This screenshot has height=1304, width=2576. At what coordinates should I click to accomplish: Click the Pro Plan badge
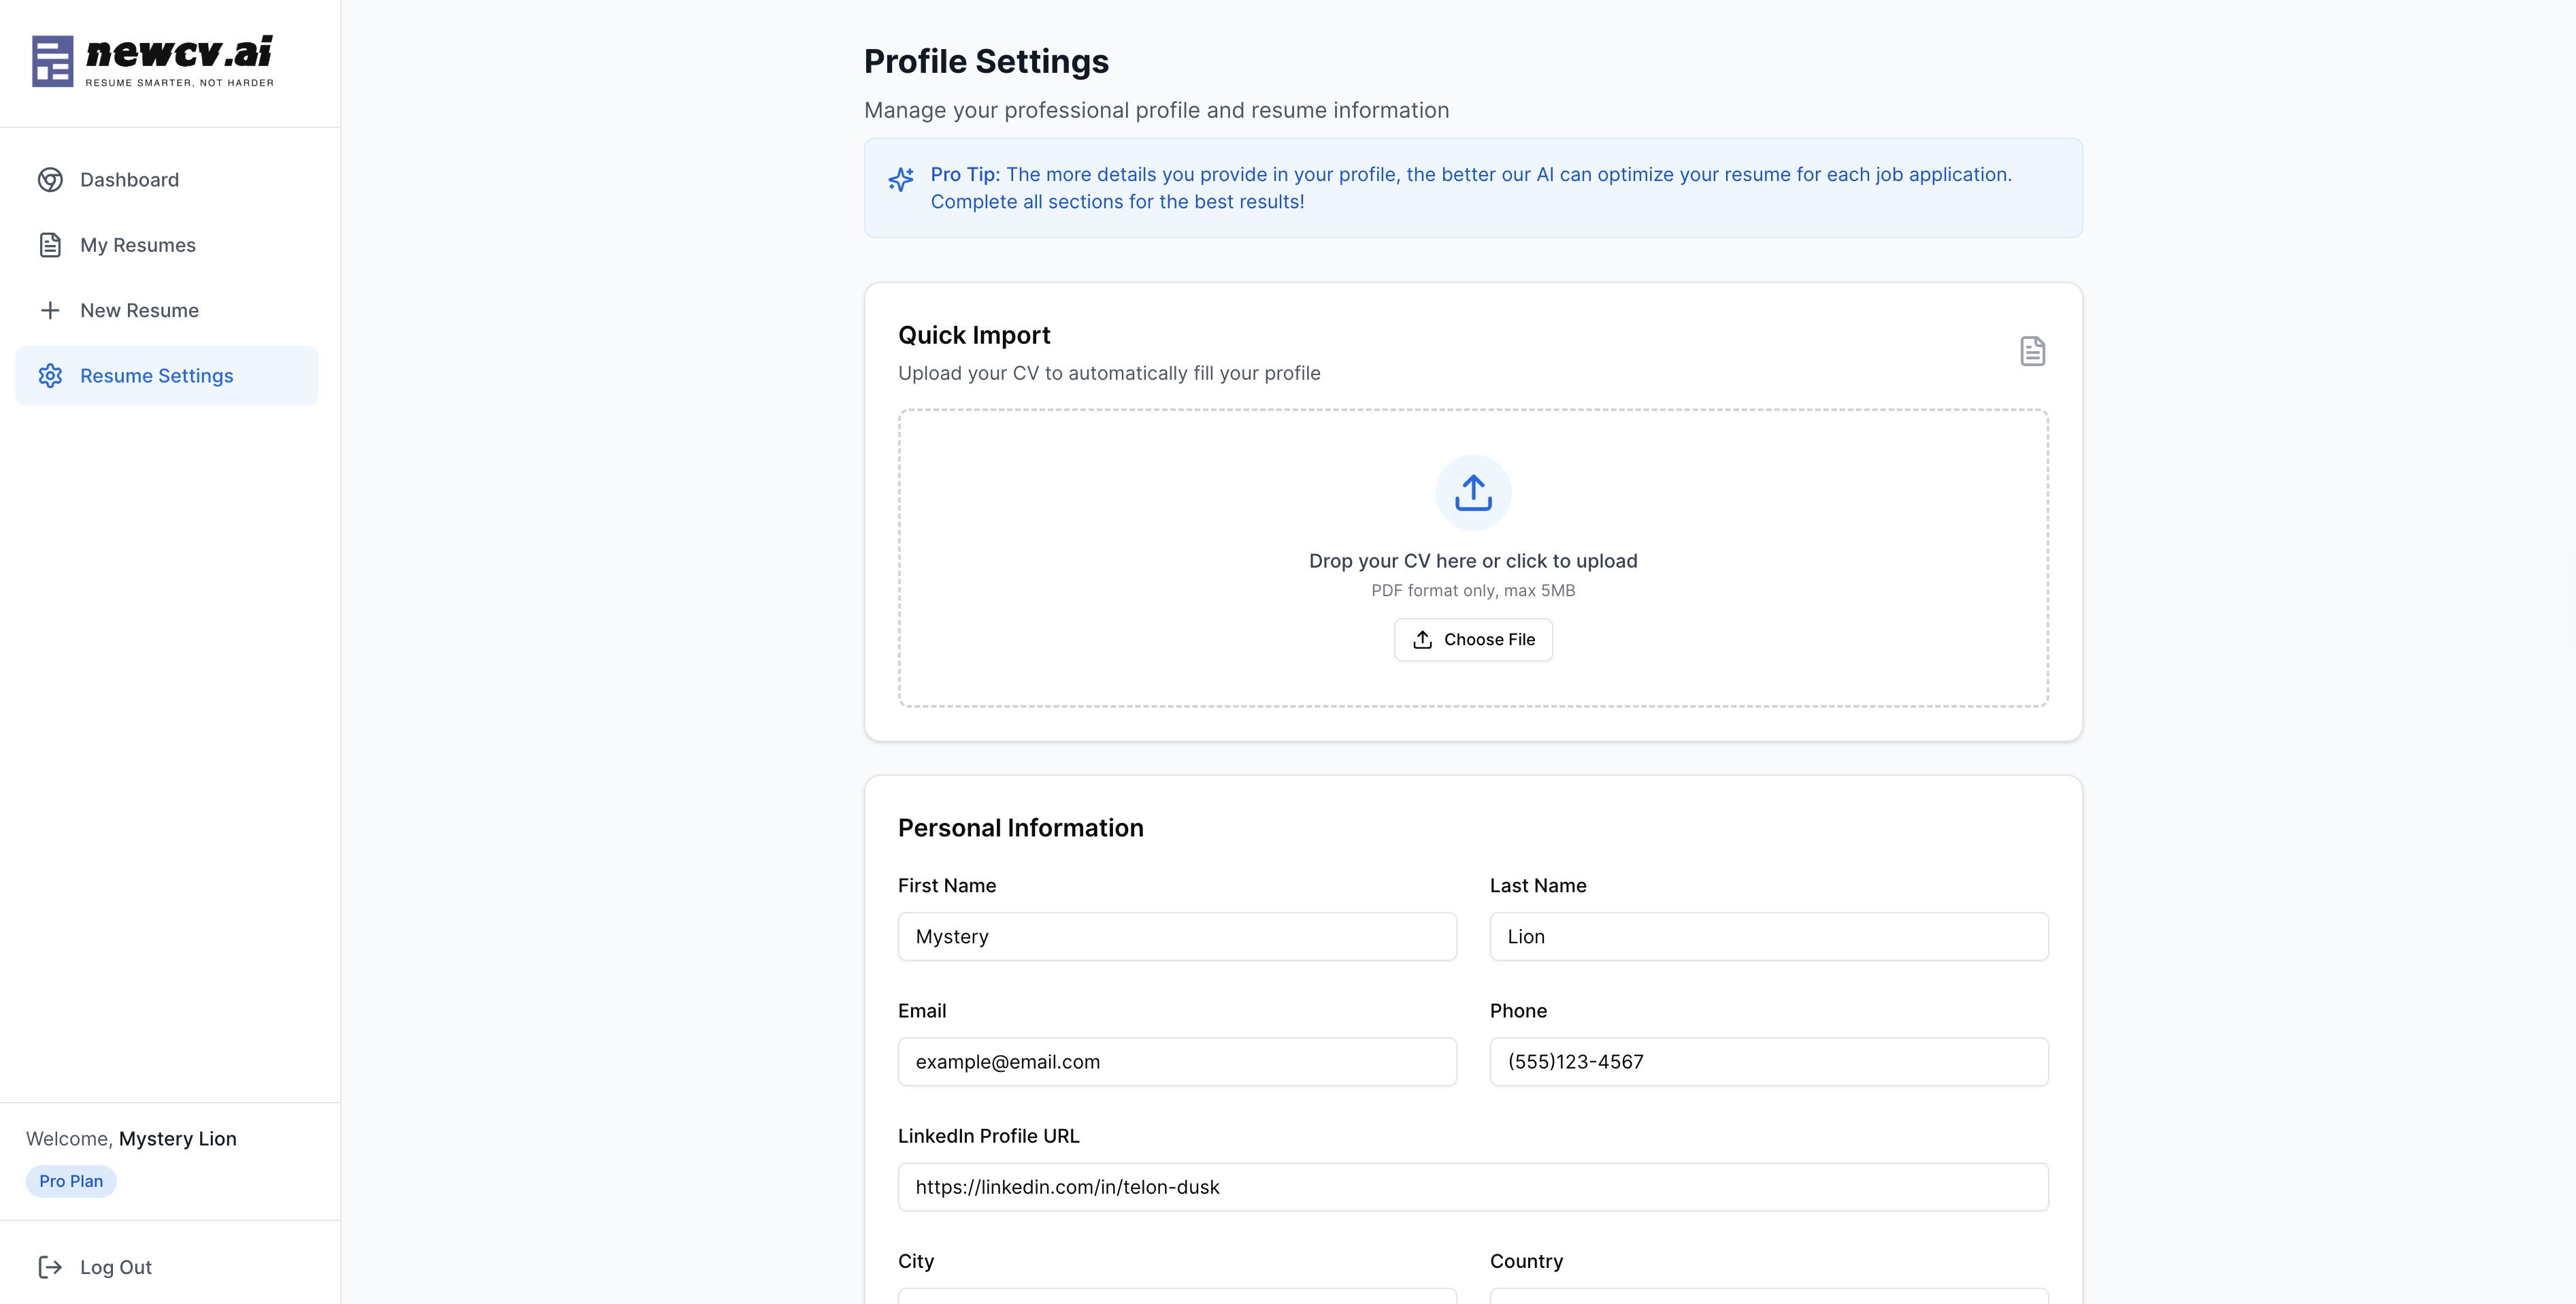pyautogui.click(x=71, y=1181)
